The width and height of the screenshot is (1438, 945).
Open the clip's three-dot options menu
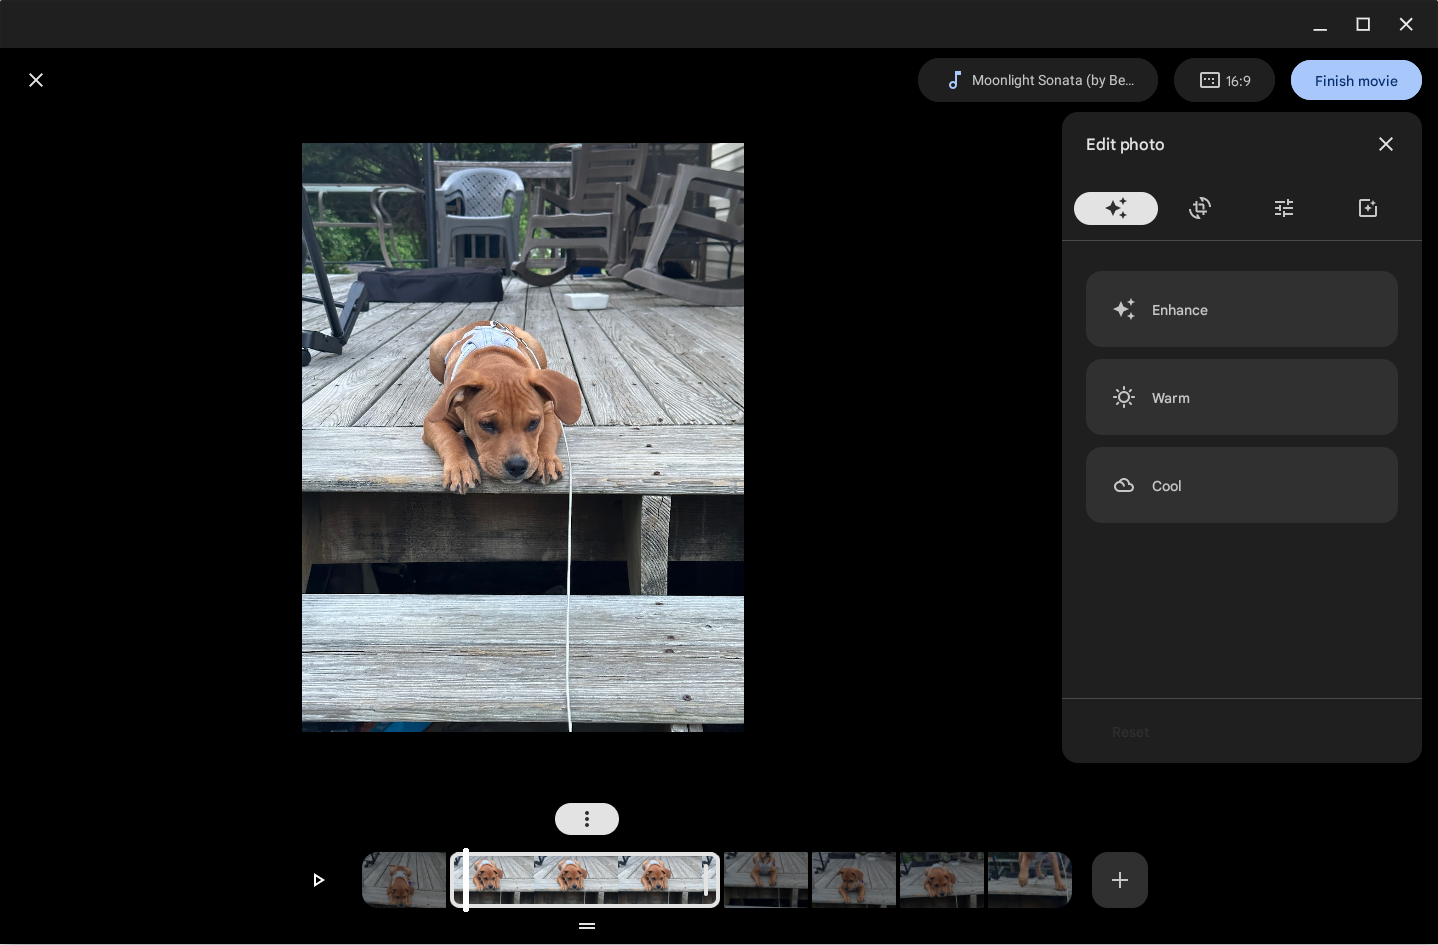[587, 819]
